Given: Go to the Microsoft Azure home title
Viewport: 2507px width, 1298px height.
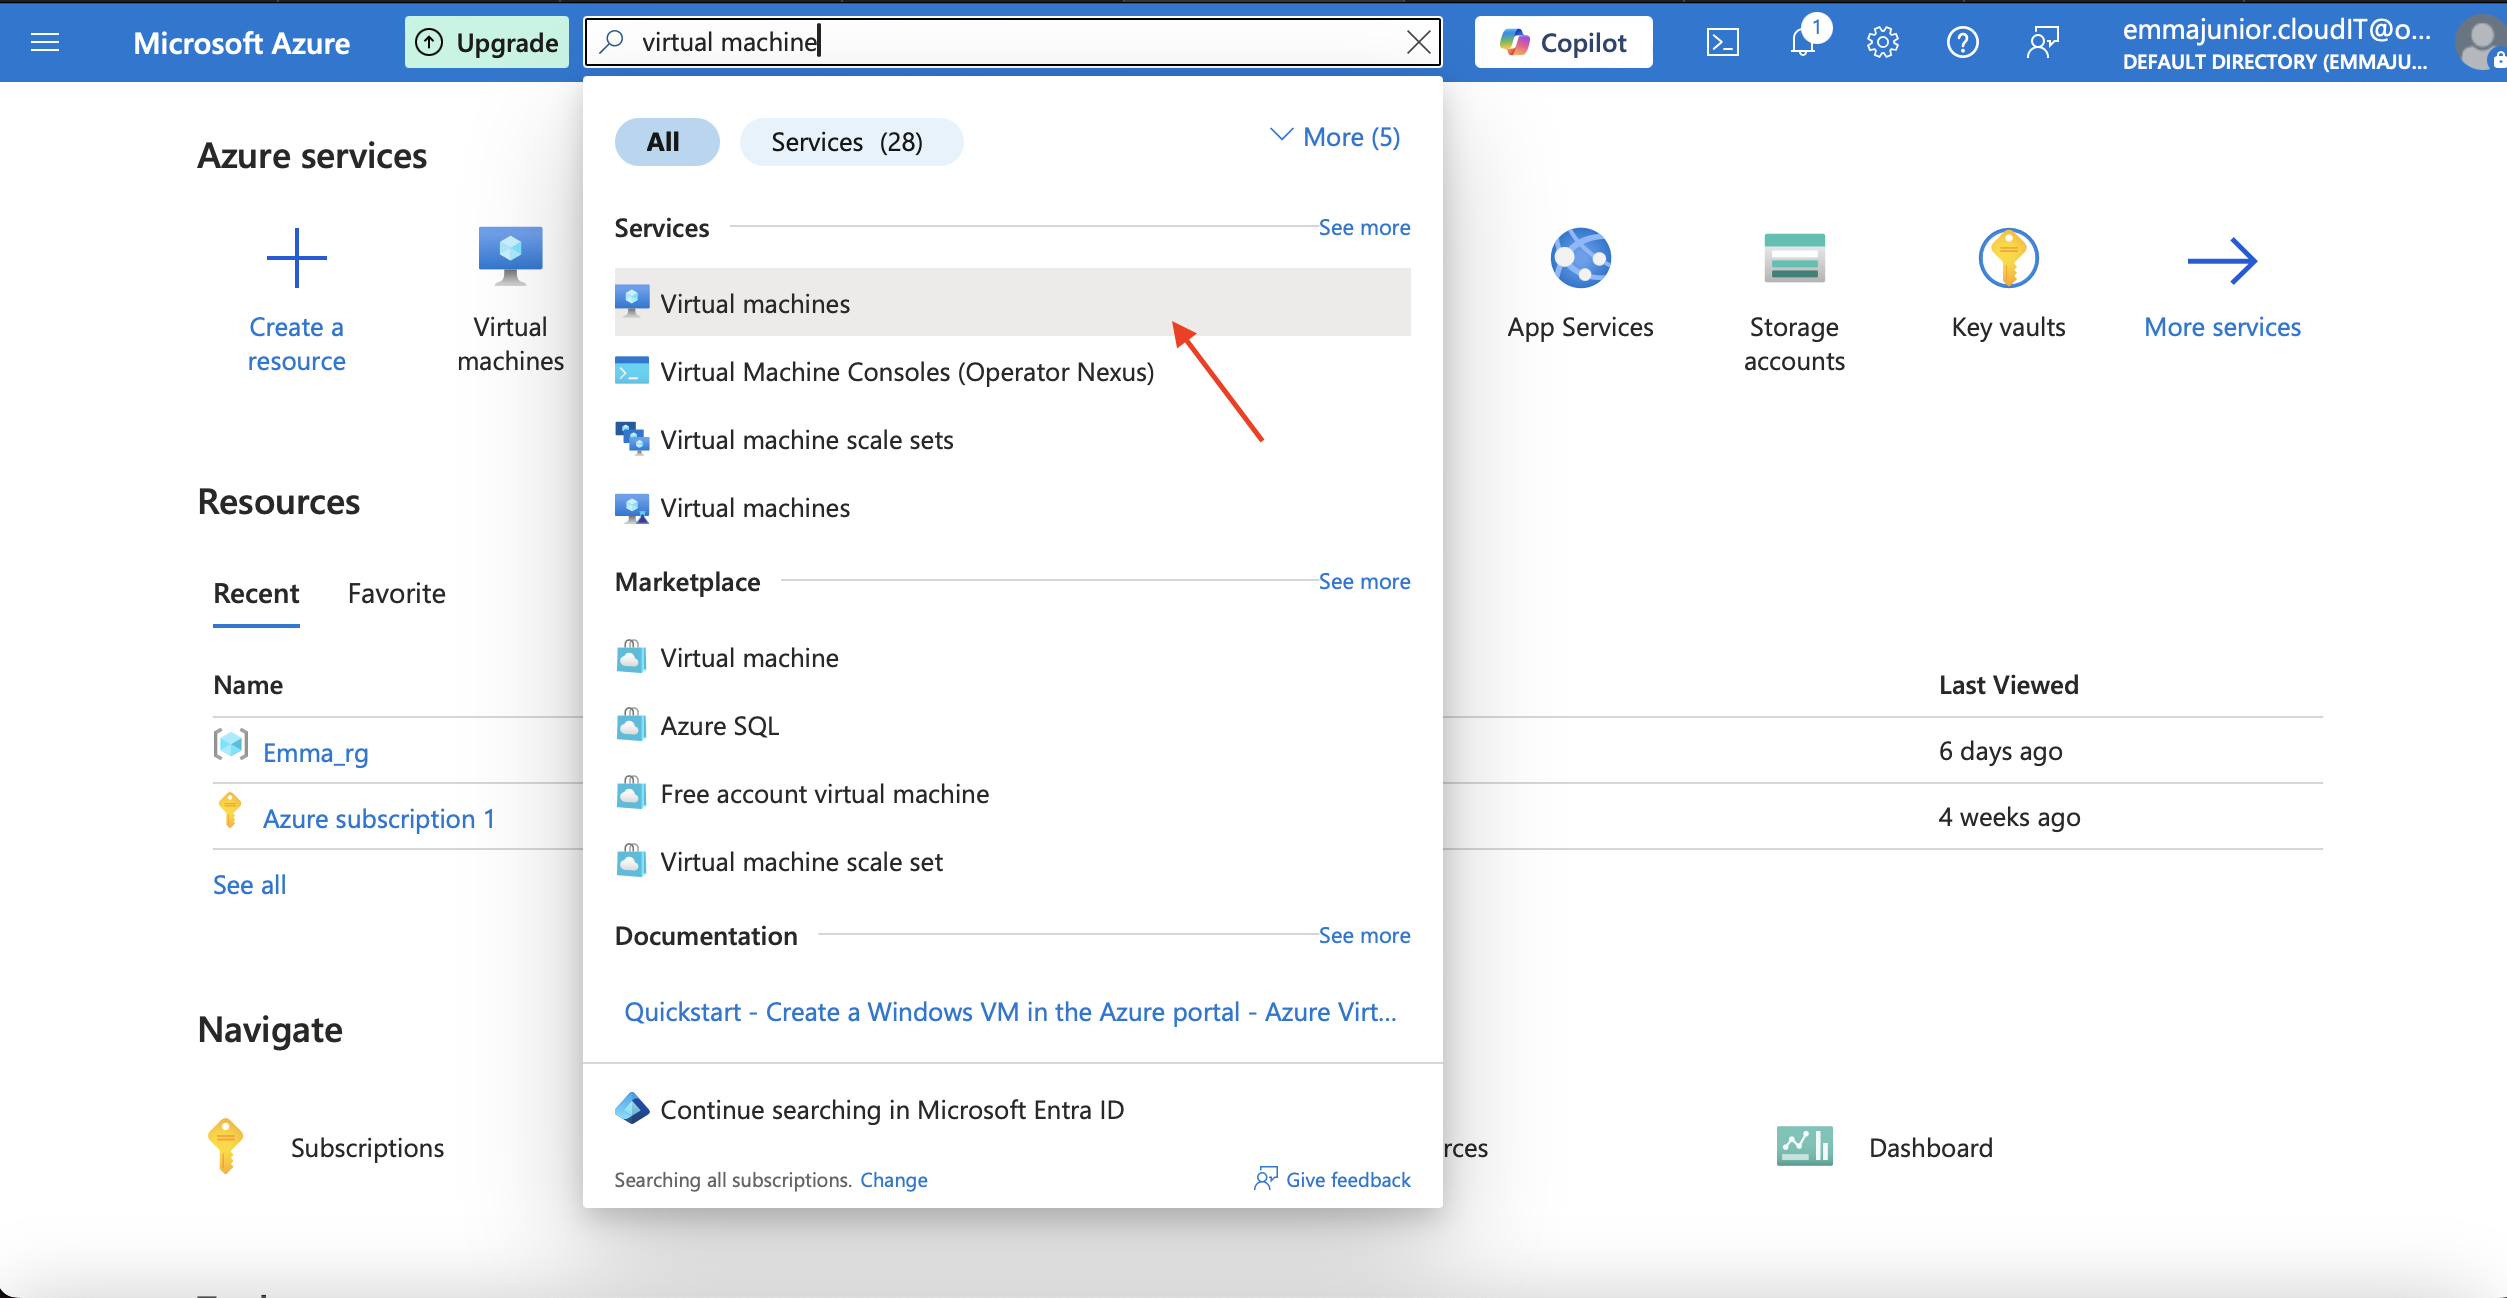Looking at the screenshot, I should [241, 43].
